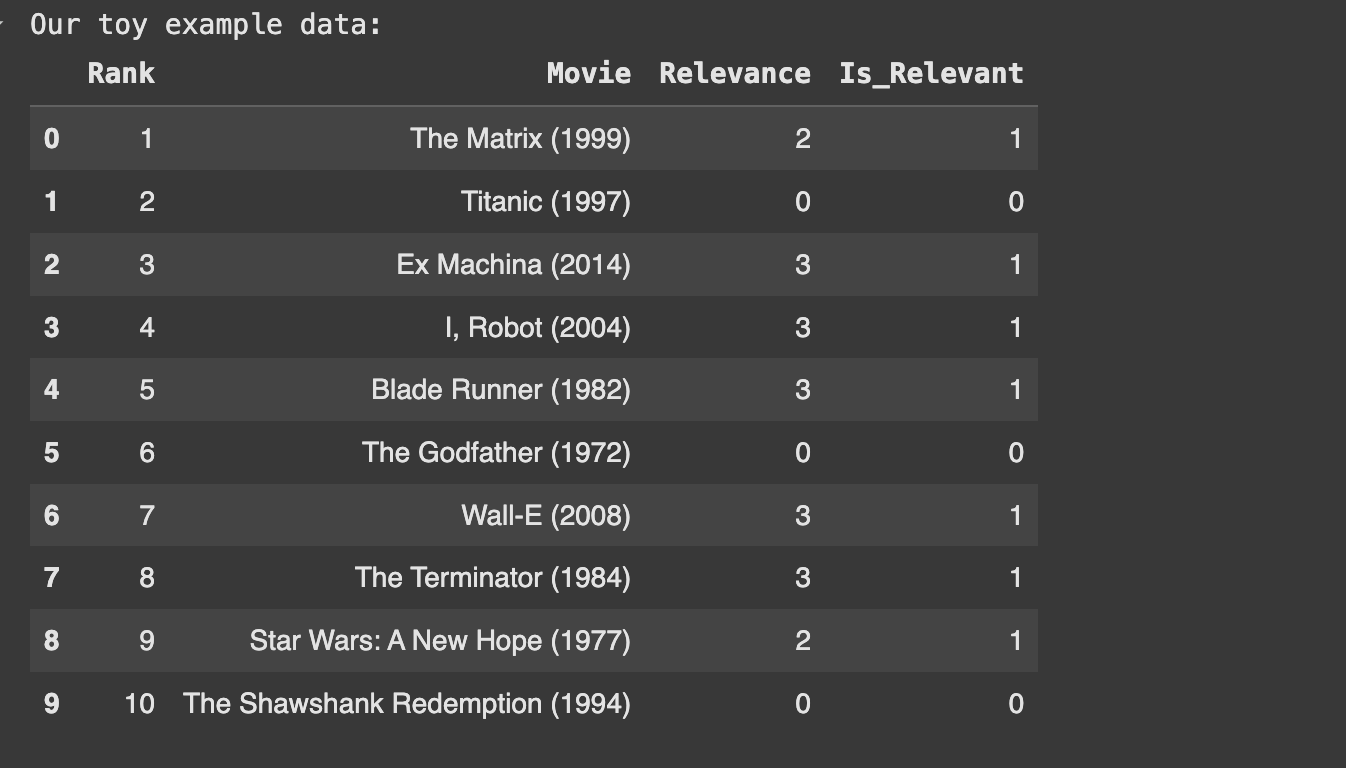The image size is (1346, 768).
Task: Click the Is_Relevant value for Wall-E
Action: click(1015, 515)
